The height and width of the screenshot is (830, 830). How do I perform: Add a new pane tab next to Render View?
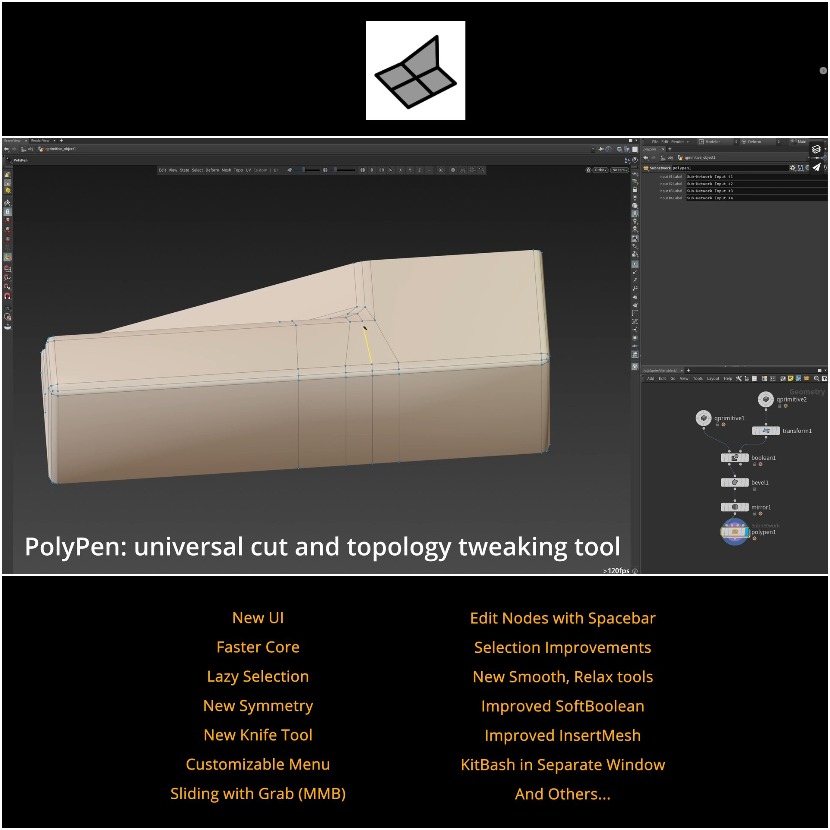coord(61,141)
